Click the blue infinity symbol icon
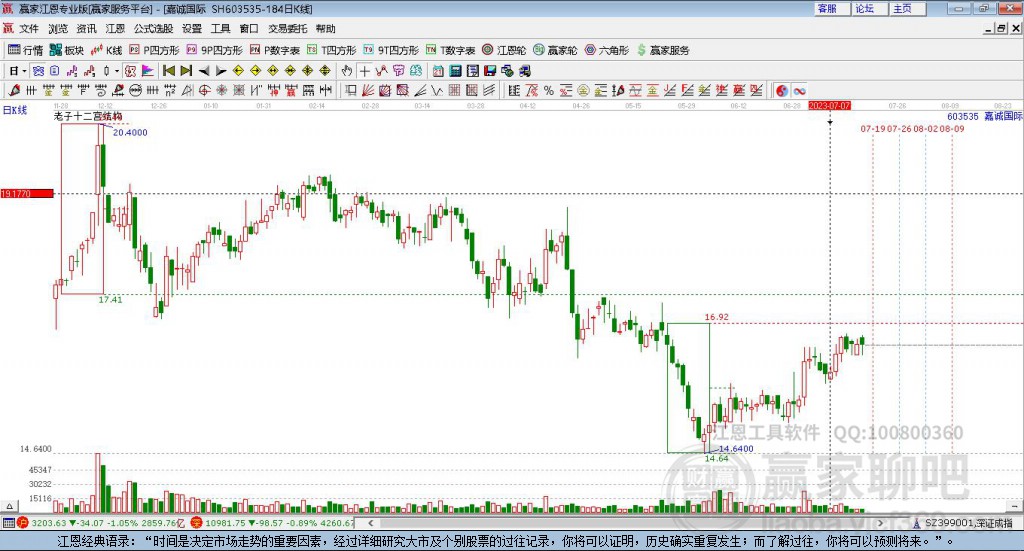Viewport: 1024px width, 551px height. tap(799, 91)
